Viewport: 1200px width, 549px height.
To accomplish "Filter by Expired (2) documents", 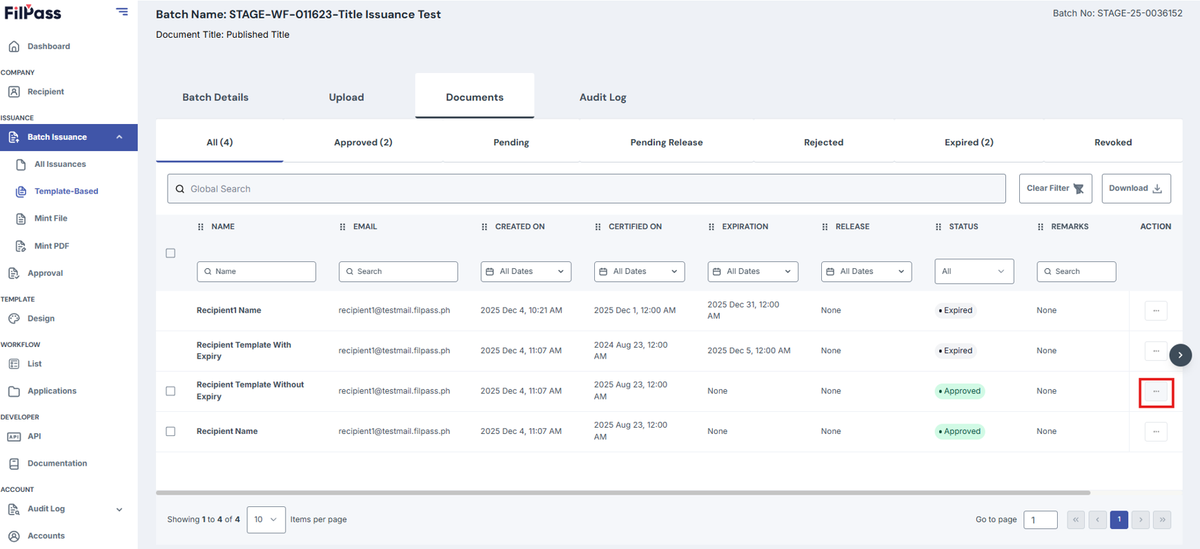I will pos(969,142).
